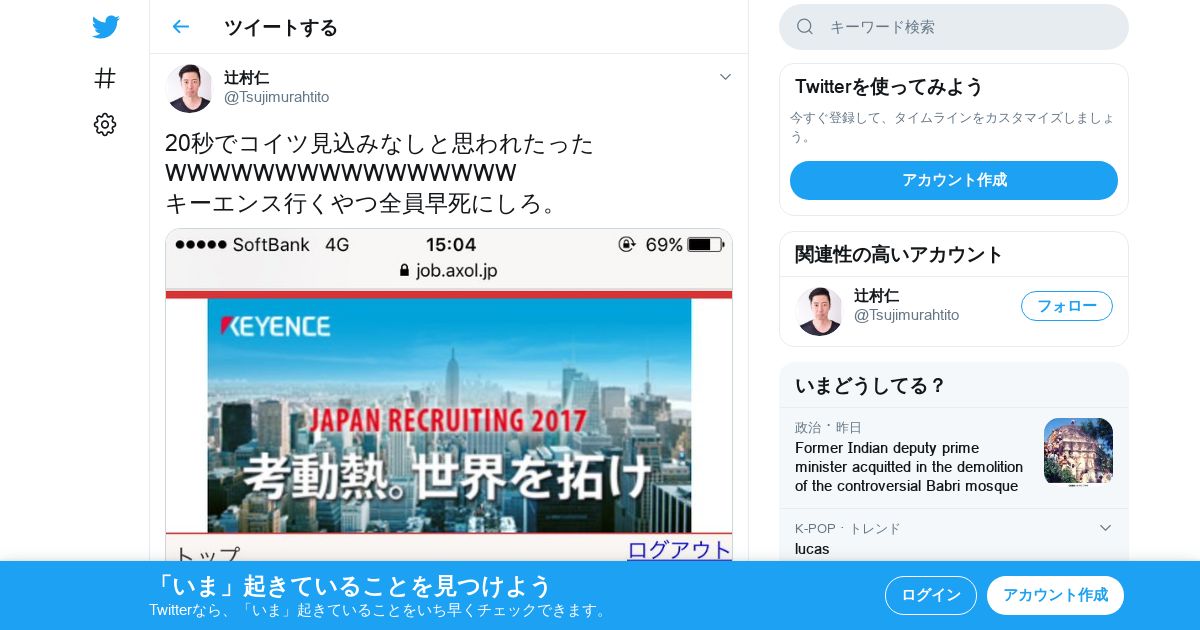Type in the キーワード検索 search field
The width and height of the screenshot is (1200, 630).
(x=954, y=27)
